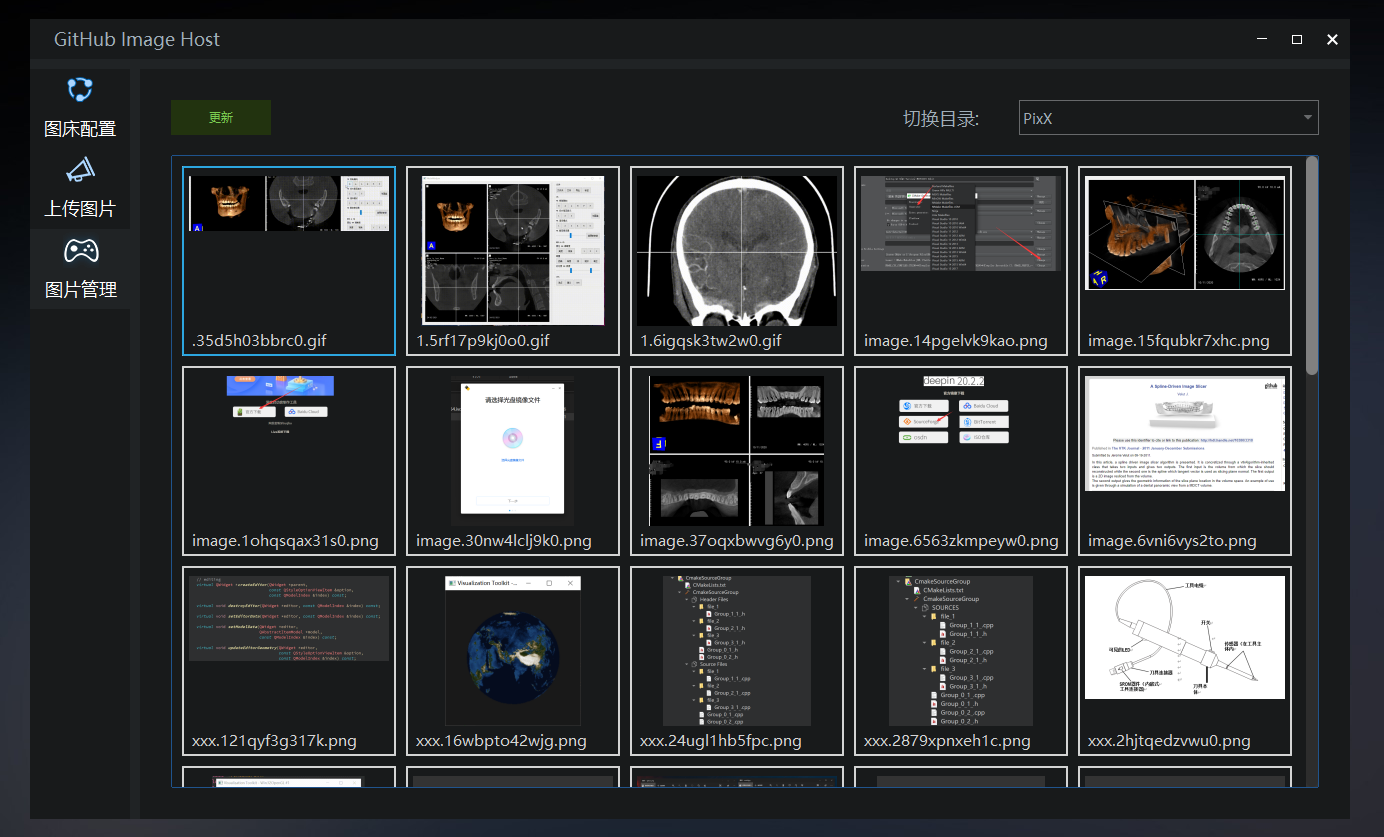
Task: Select thumbnail image.15fqubkr7xhc.png
Action: (x=1185, y=261)
